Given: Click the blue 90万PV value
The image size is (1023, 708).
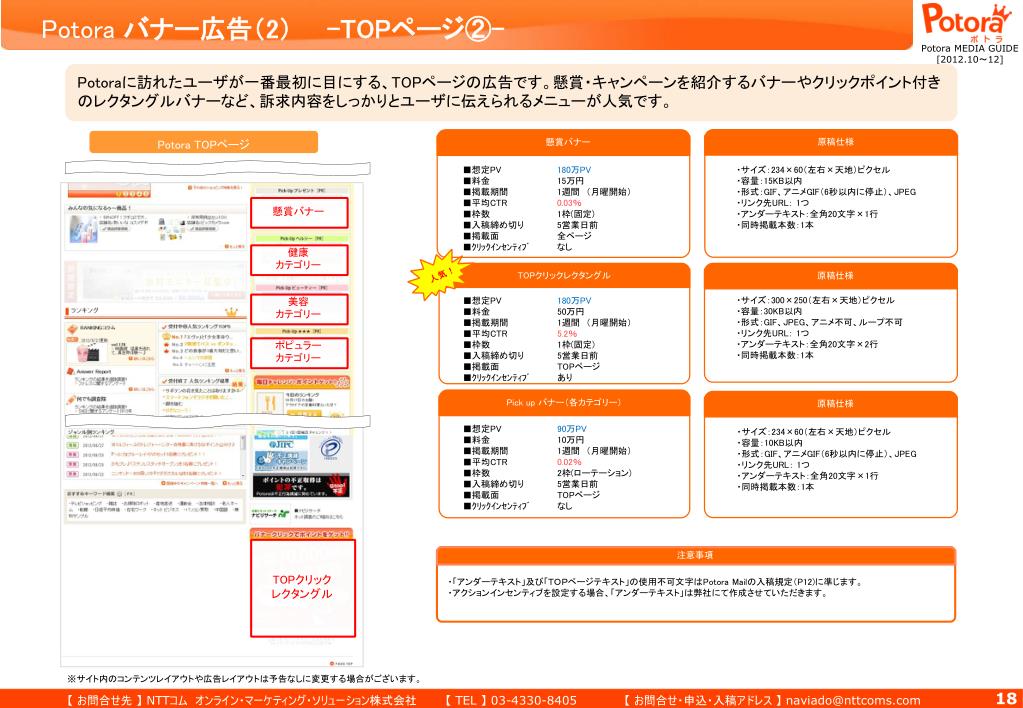Looking at the screenshot, I should point(572,429).
